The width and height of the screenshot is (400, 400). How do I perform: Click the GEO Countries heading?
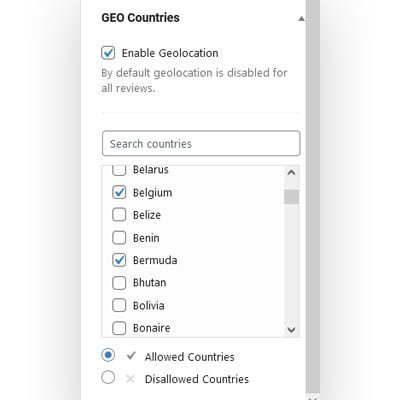coord(140,18)
